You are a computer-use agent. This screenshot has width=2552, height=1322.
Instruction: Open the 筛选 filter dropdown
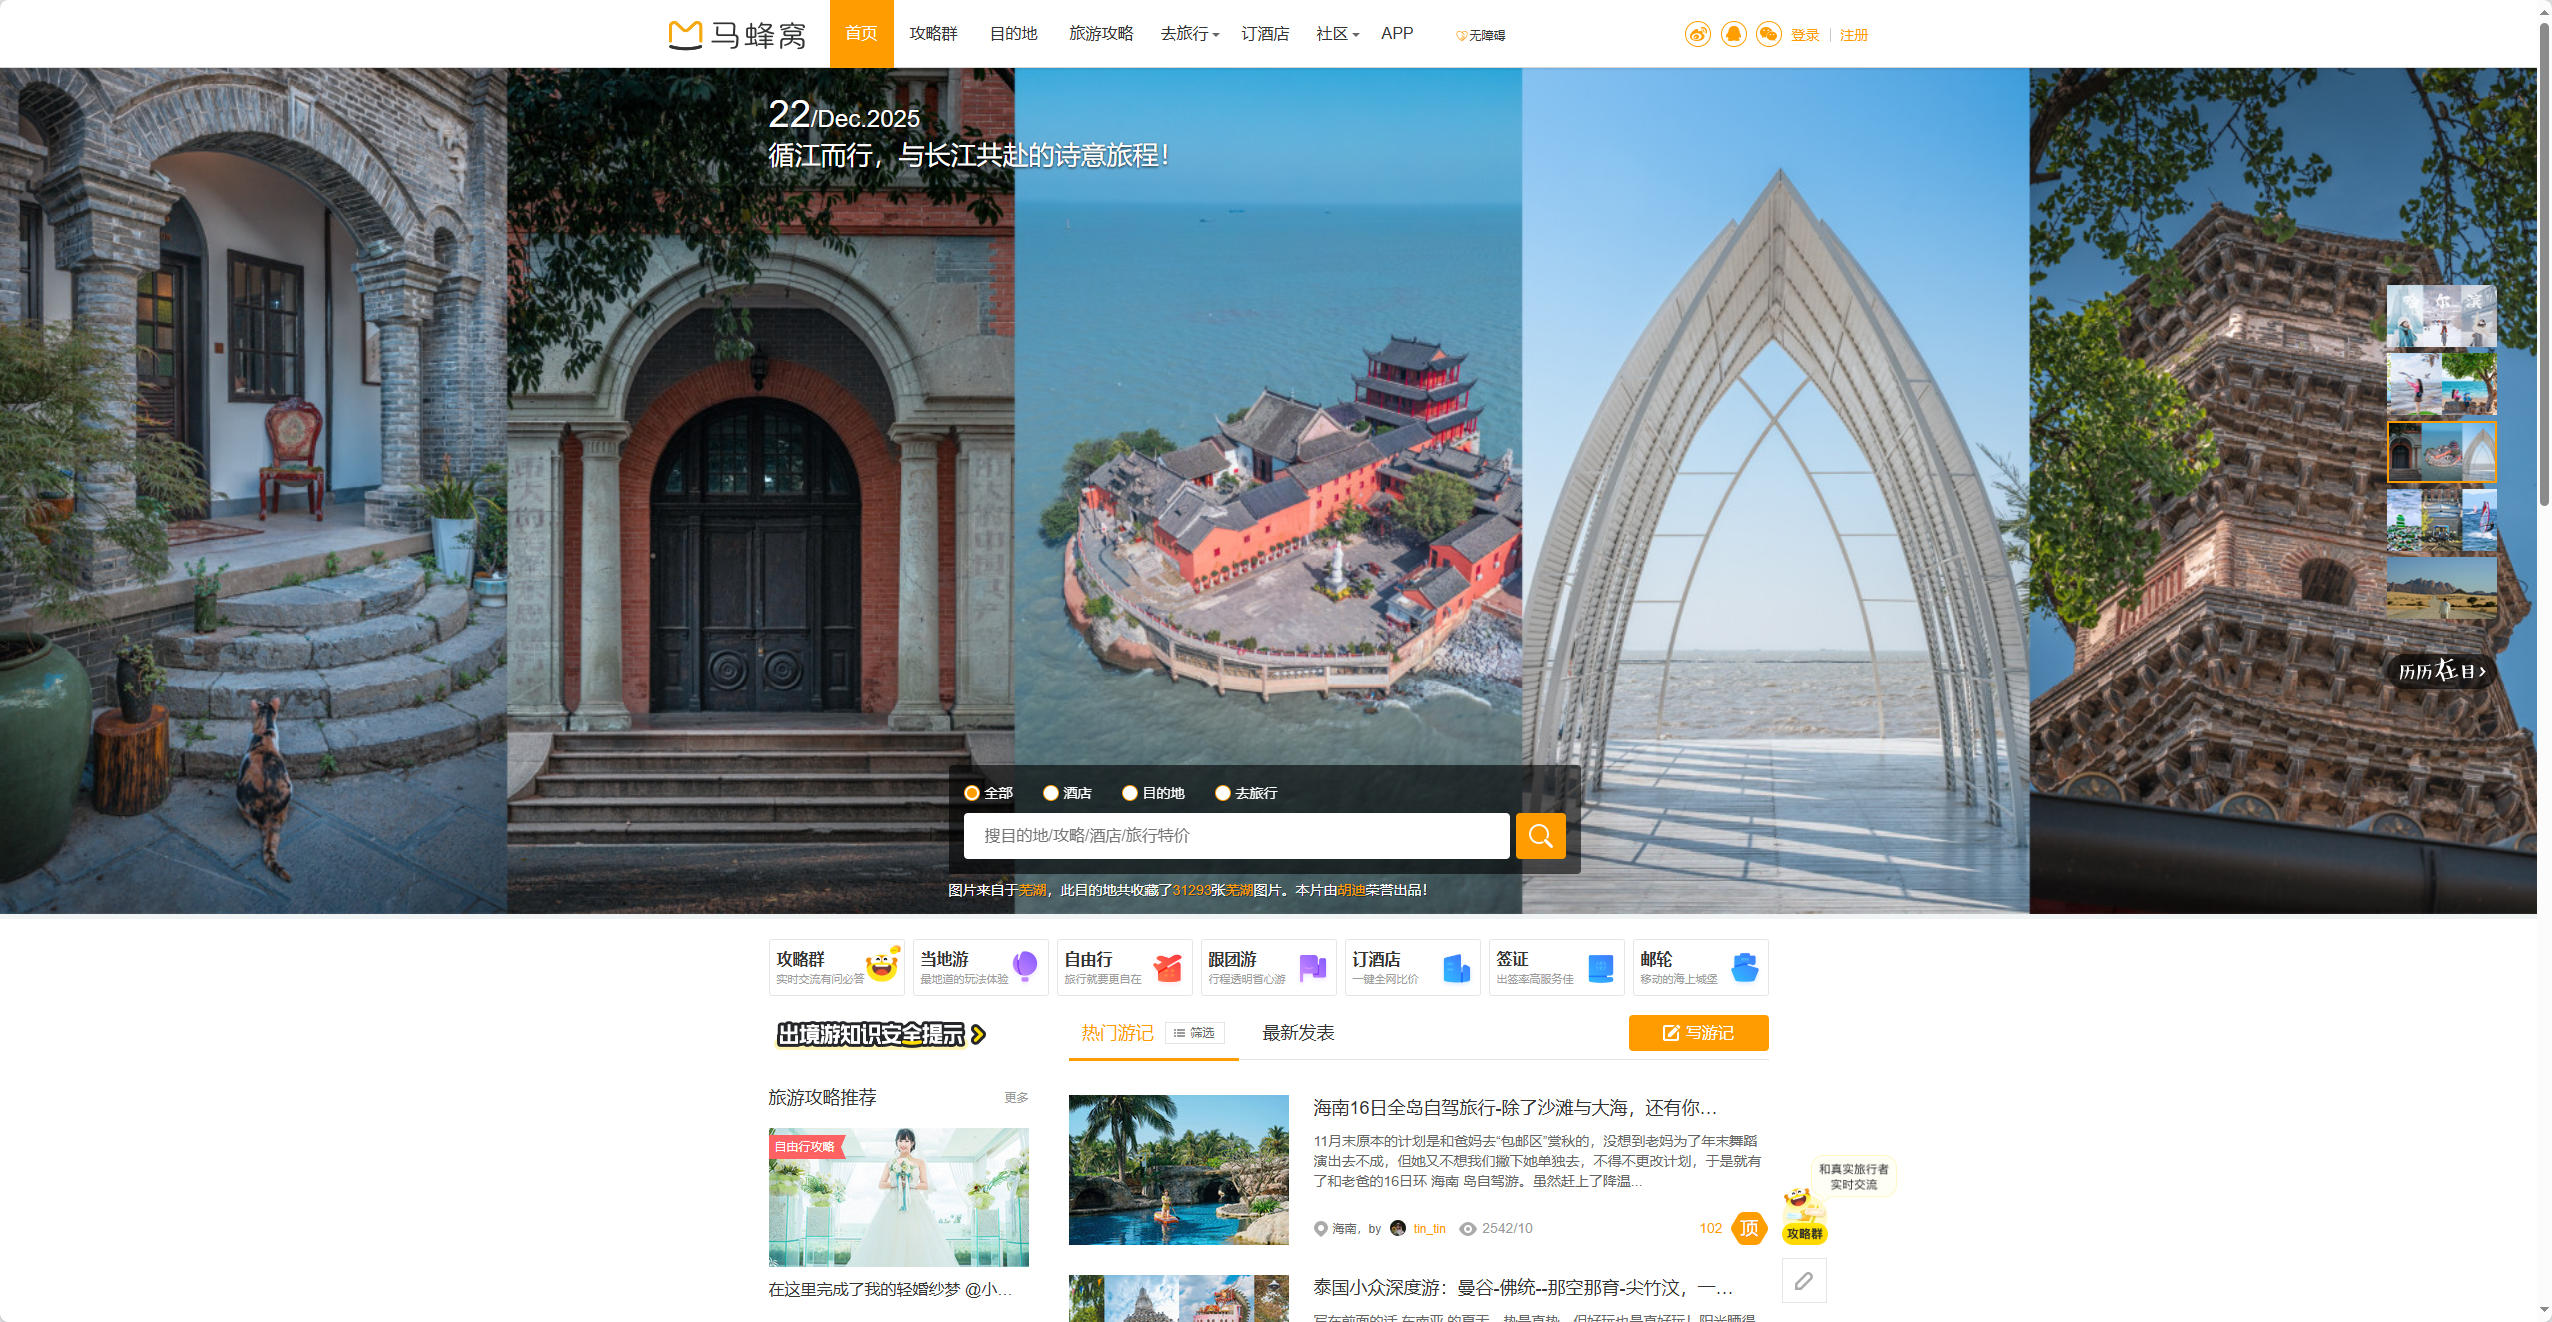tap(1195, 1033)
